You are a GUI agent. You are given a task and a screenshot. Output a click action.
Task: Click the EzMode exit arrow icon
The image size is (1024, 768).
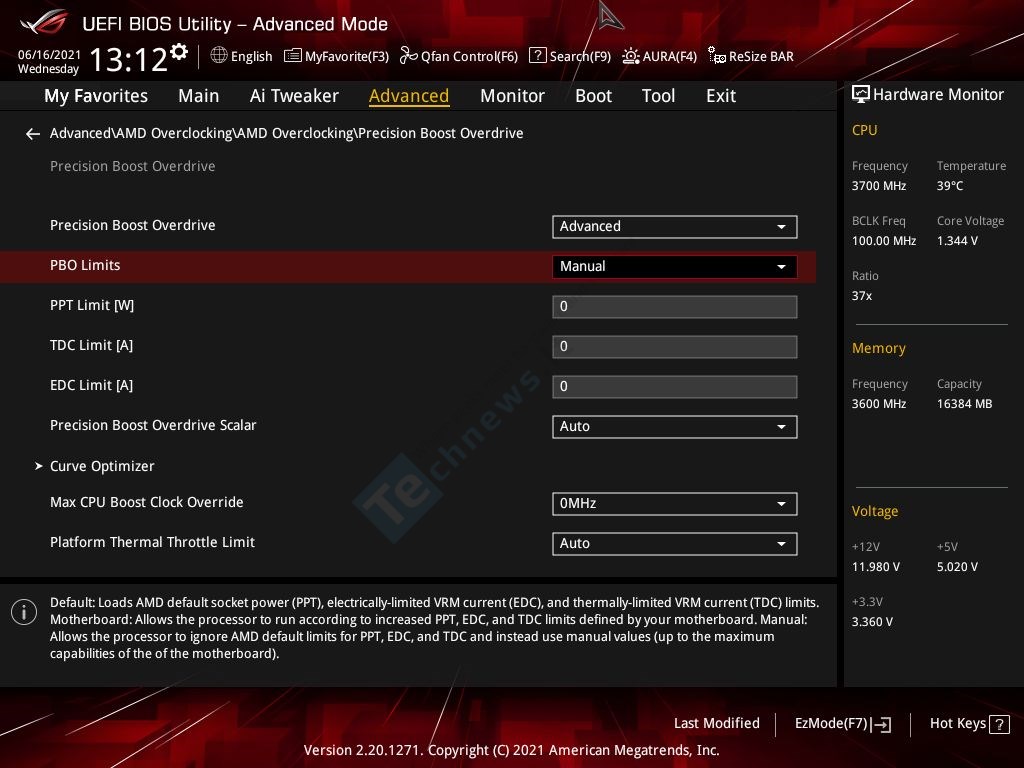click(x=881, y=724)
